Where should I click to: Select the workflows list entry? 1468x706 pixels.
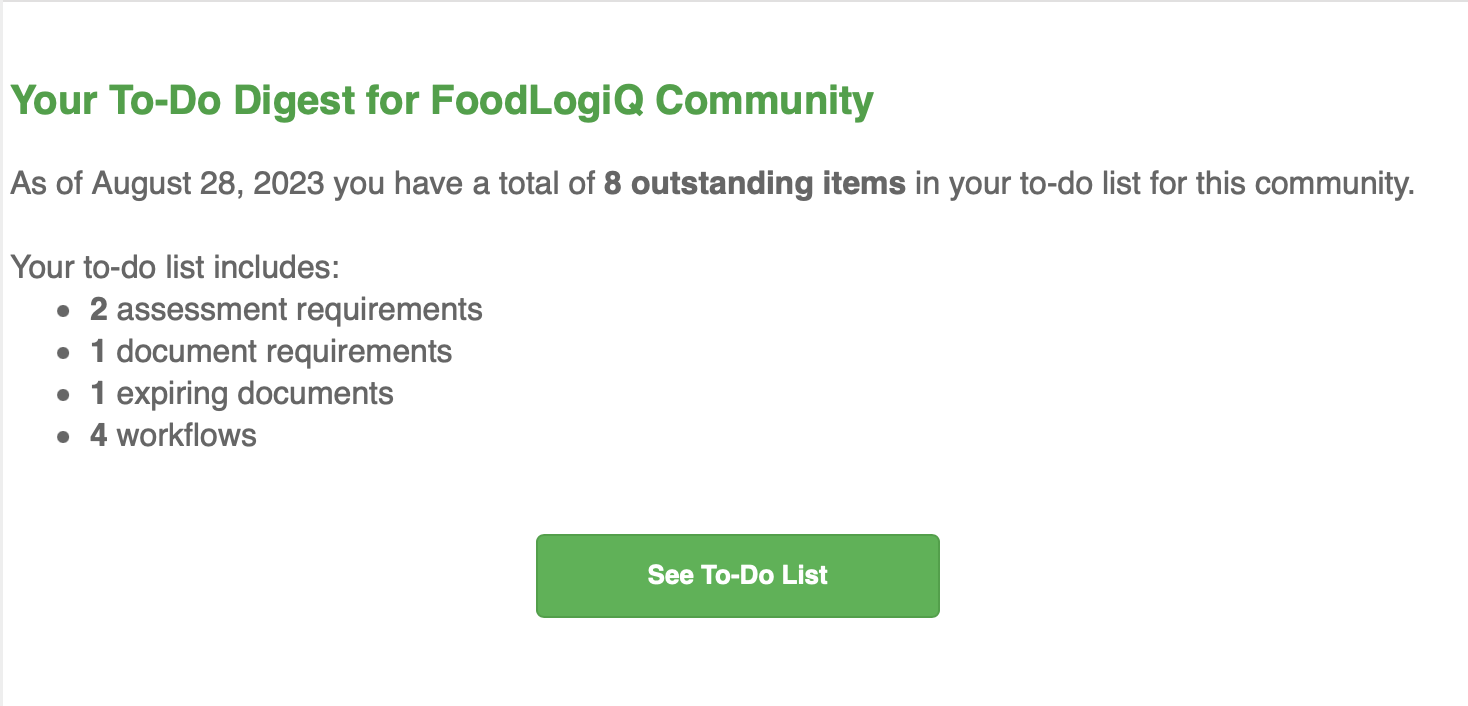173,436
